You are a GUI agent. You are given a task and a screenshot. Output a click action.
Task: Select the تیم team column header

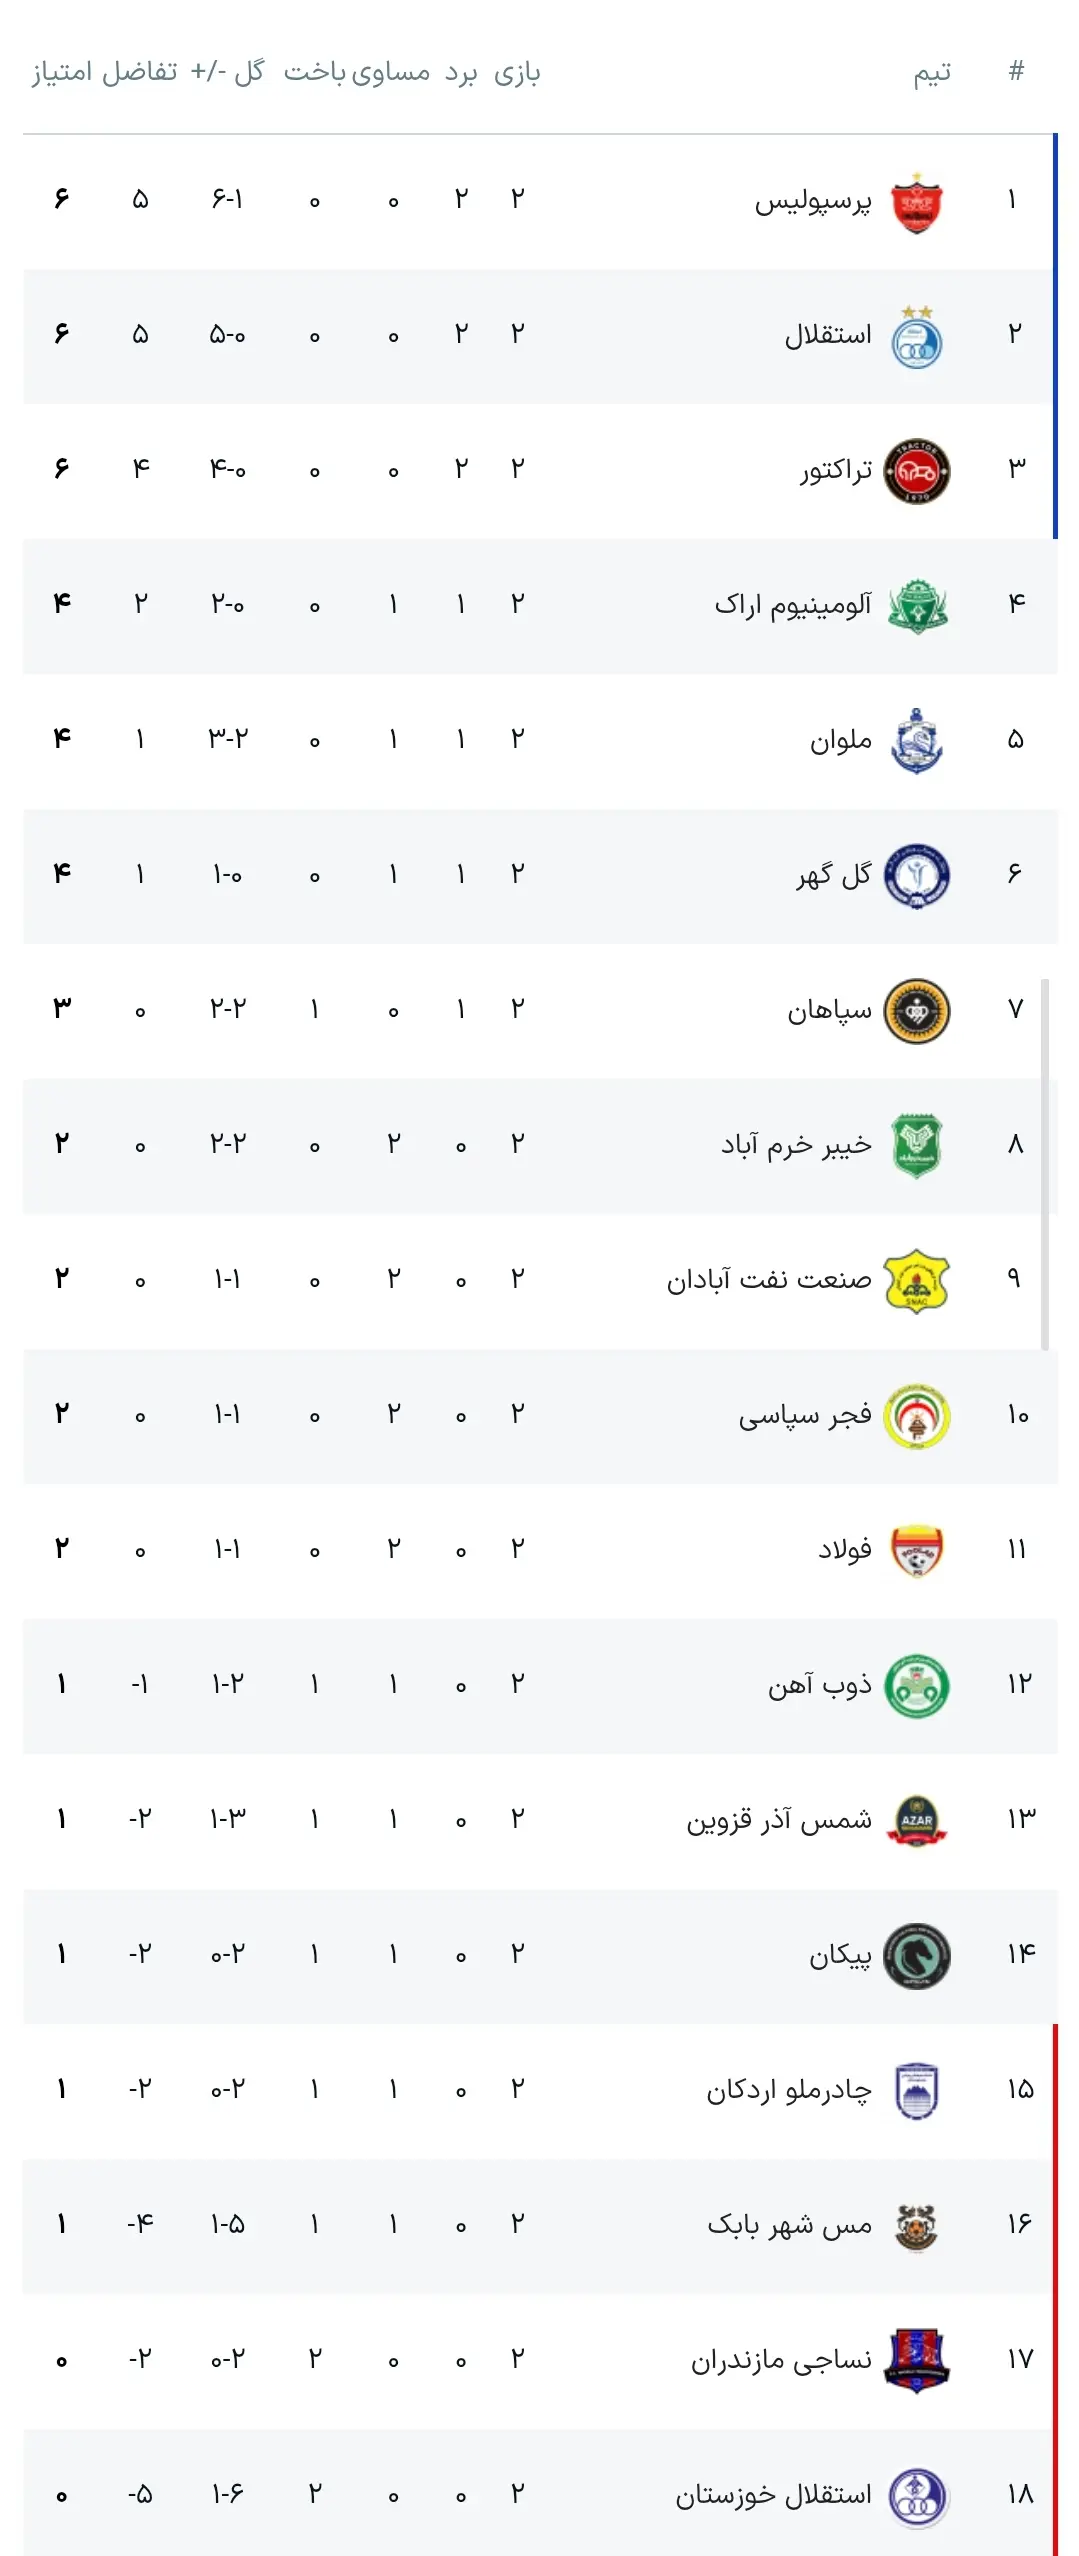[x=932, y=73]
